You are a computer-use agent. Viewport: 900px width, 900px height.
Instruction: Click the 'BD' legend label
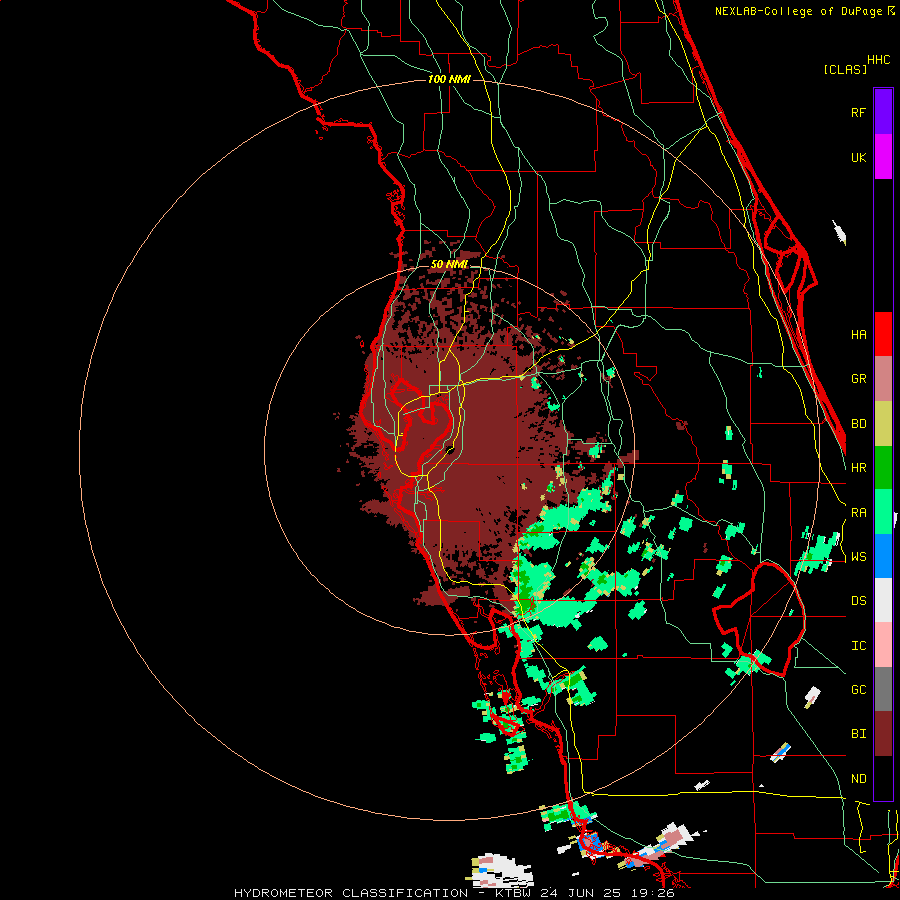tap(858, 424)
